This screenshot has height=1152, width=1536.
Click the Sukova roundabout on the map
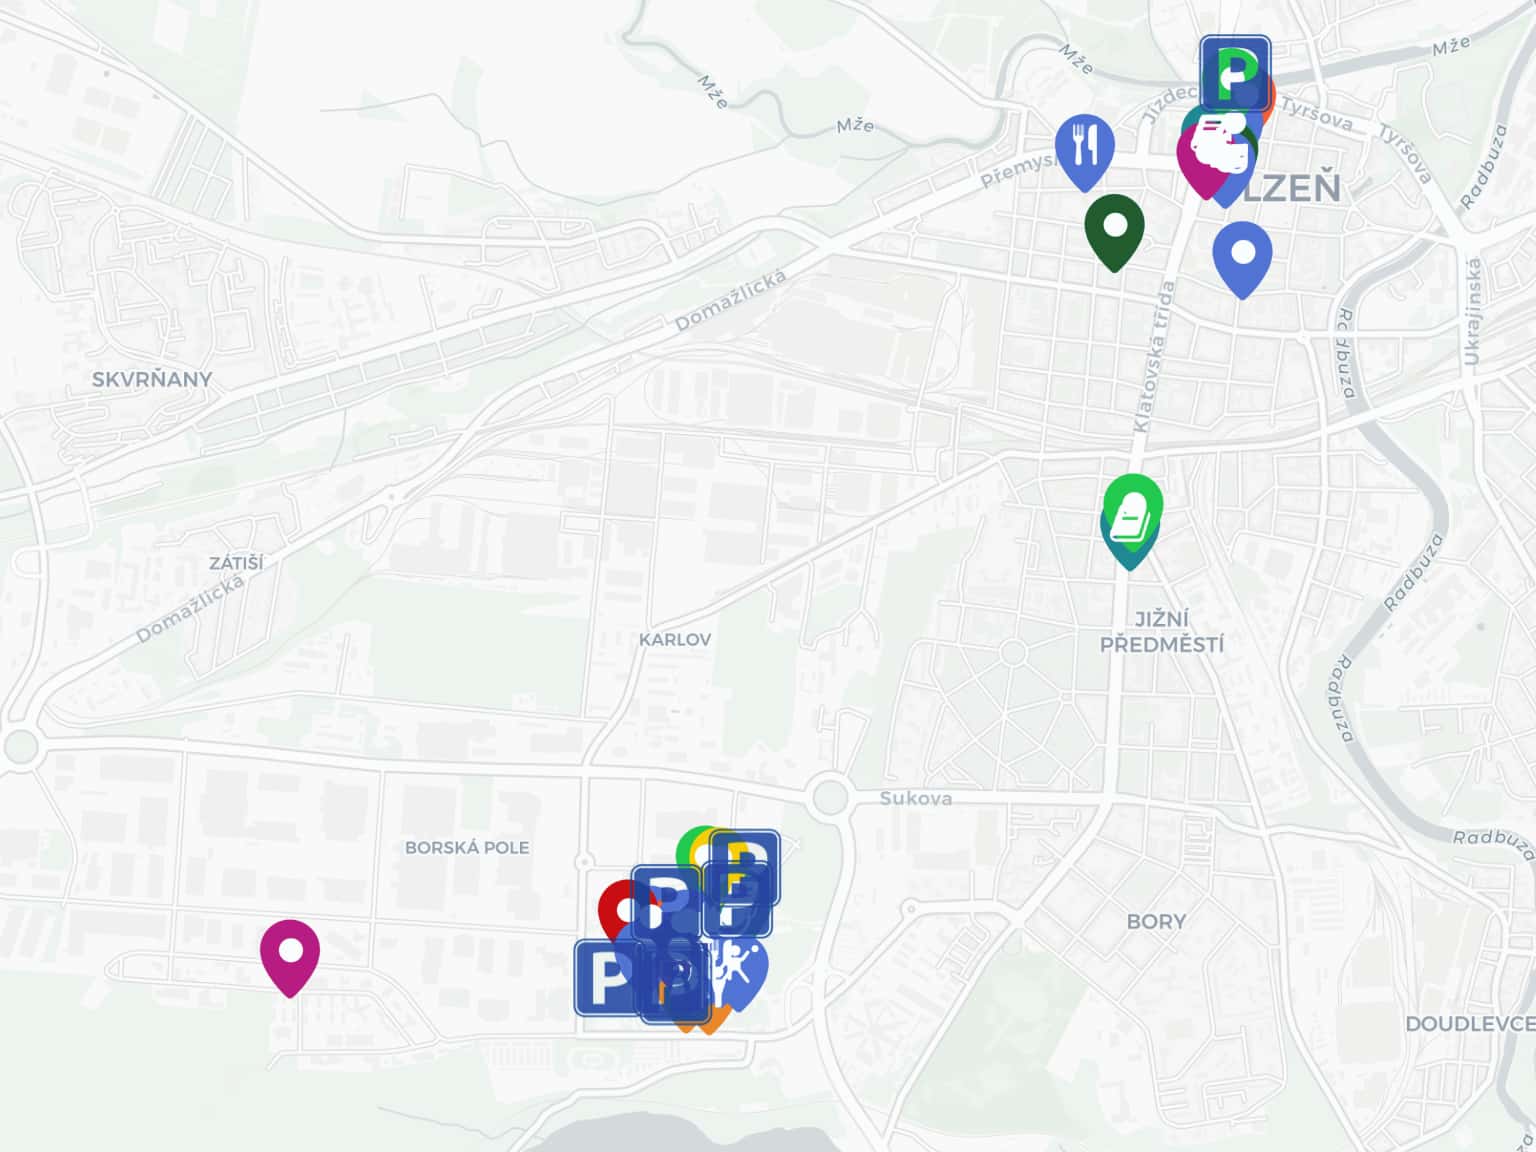pyautogui.click(x=830, y=797)
